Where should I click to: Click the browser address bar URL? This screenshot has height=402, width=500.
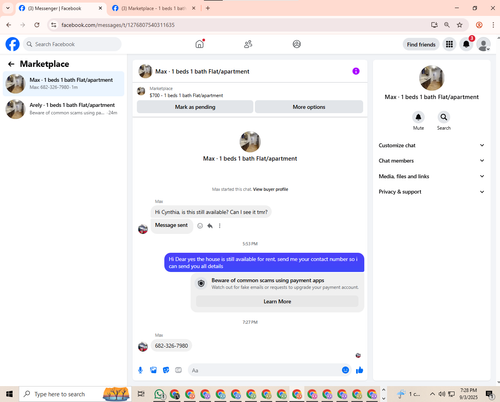point(118,25)
